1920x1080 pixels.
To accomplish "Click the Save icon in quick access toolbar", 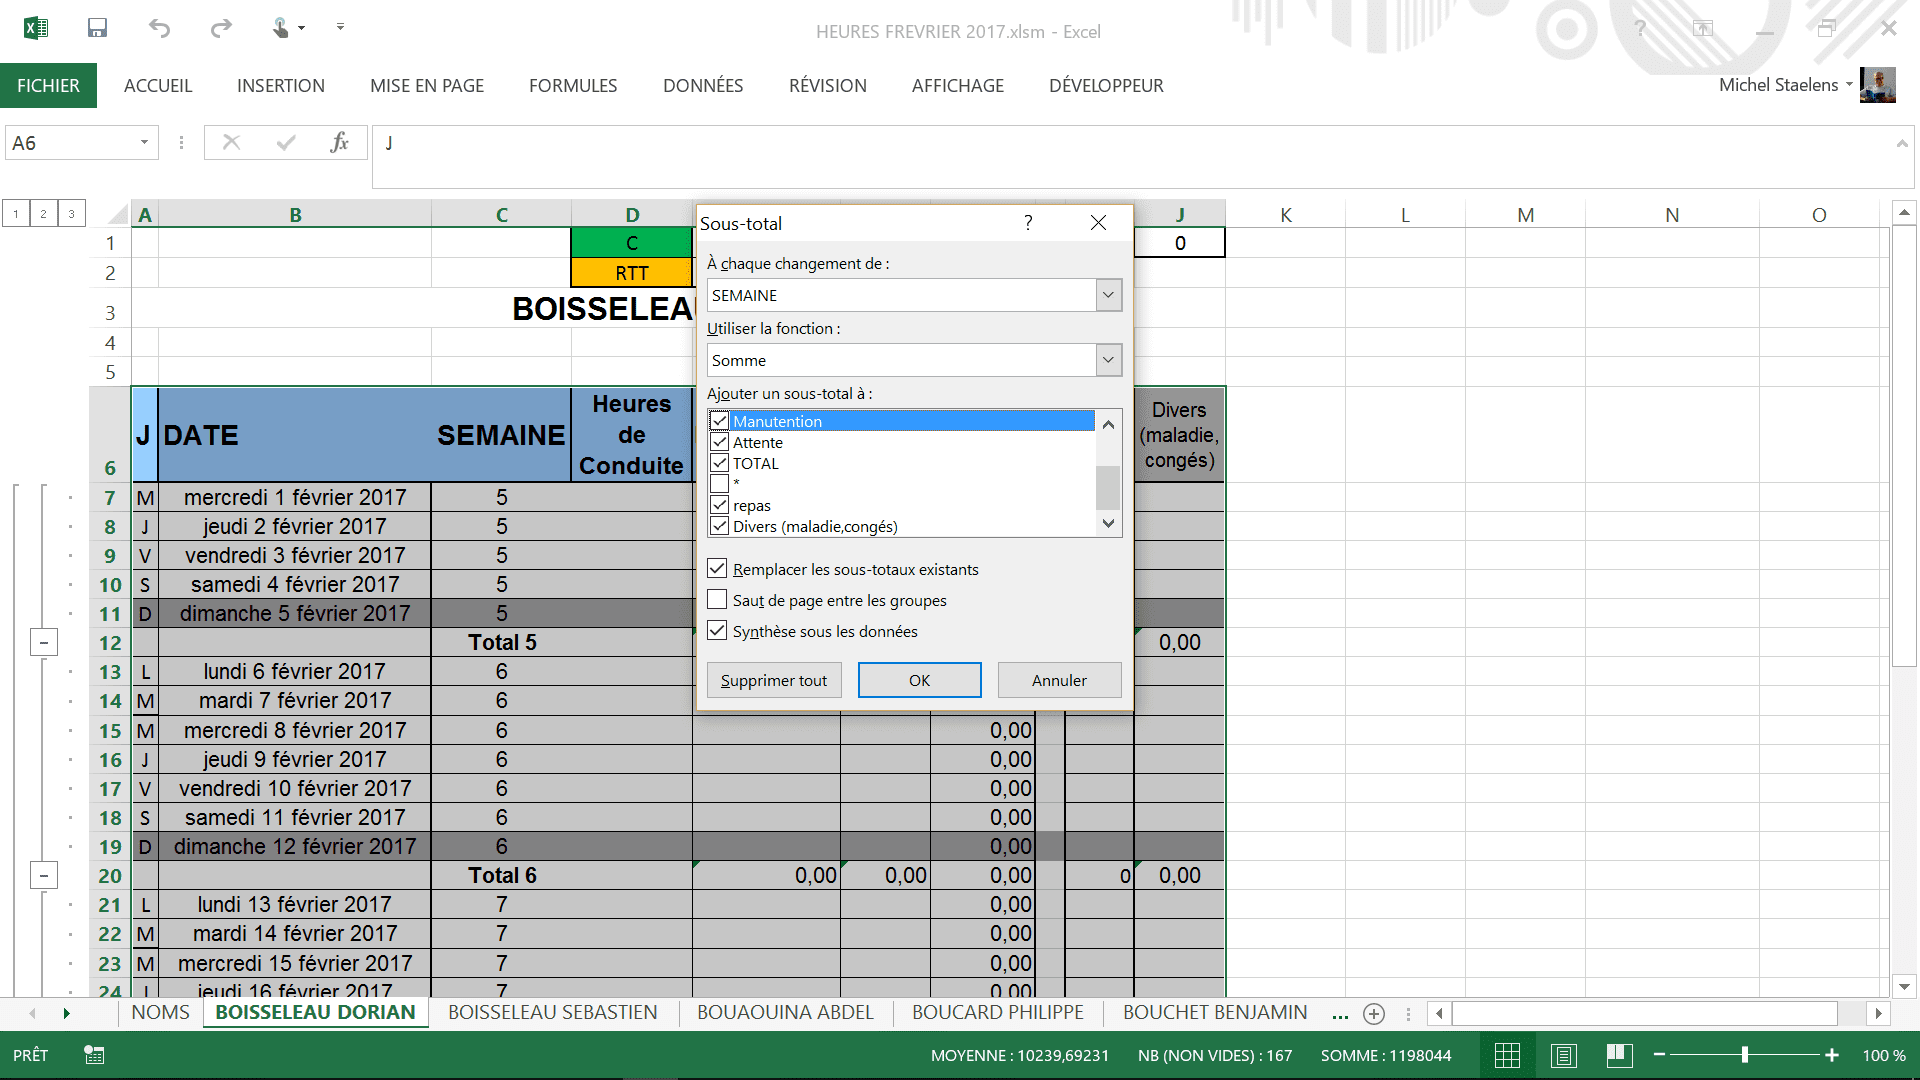I will point(97,28).
